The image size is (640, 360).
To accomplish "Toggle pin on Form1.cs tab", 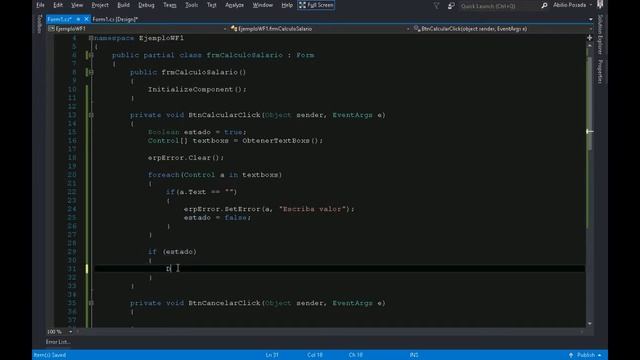I will [x=78, y=19].
